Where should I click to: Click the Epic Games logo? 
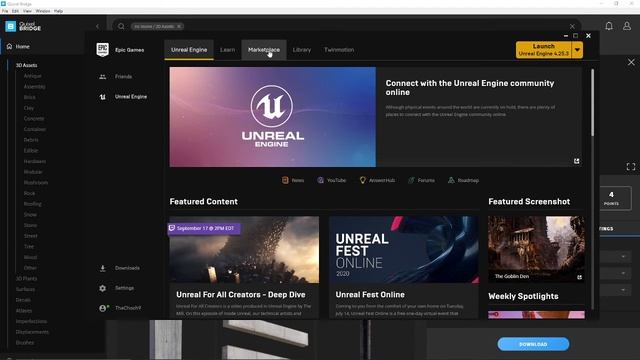pyautogui.click(x=102, y=50)
